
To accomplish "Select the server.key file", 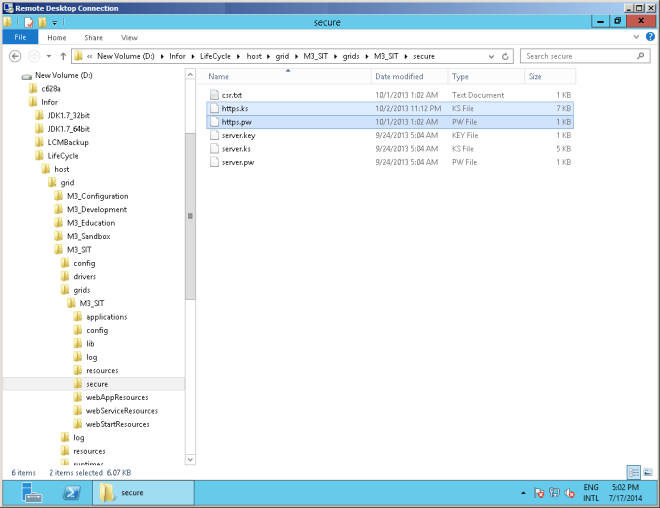I will [x=238, y=134].
